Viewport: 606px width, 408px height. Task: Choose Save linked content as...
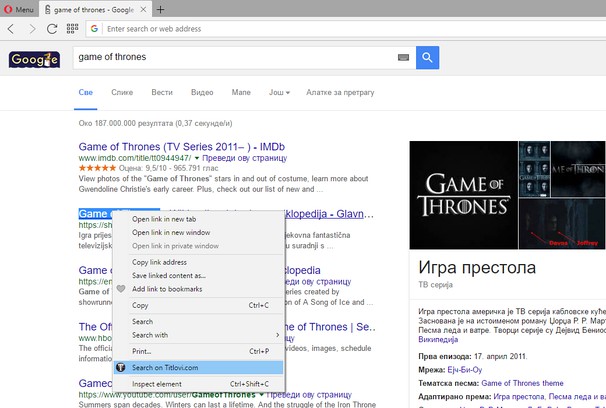[x=199, y=275]
